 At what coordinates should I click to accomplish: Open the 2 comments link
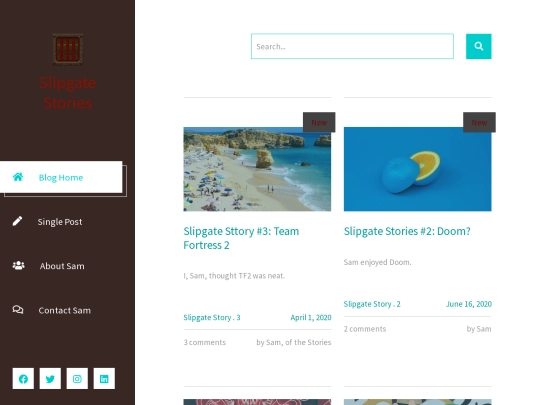[x=365, y=329]
